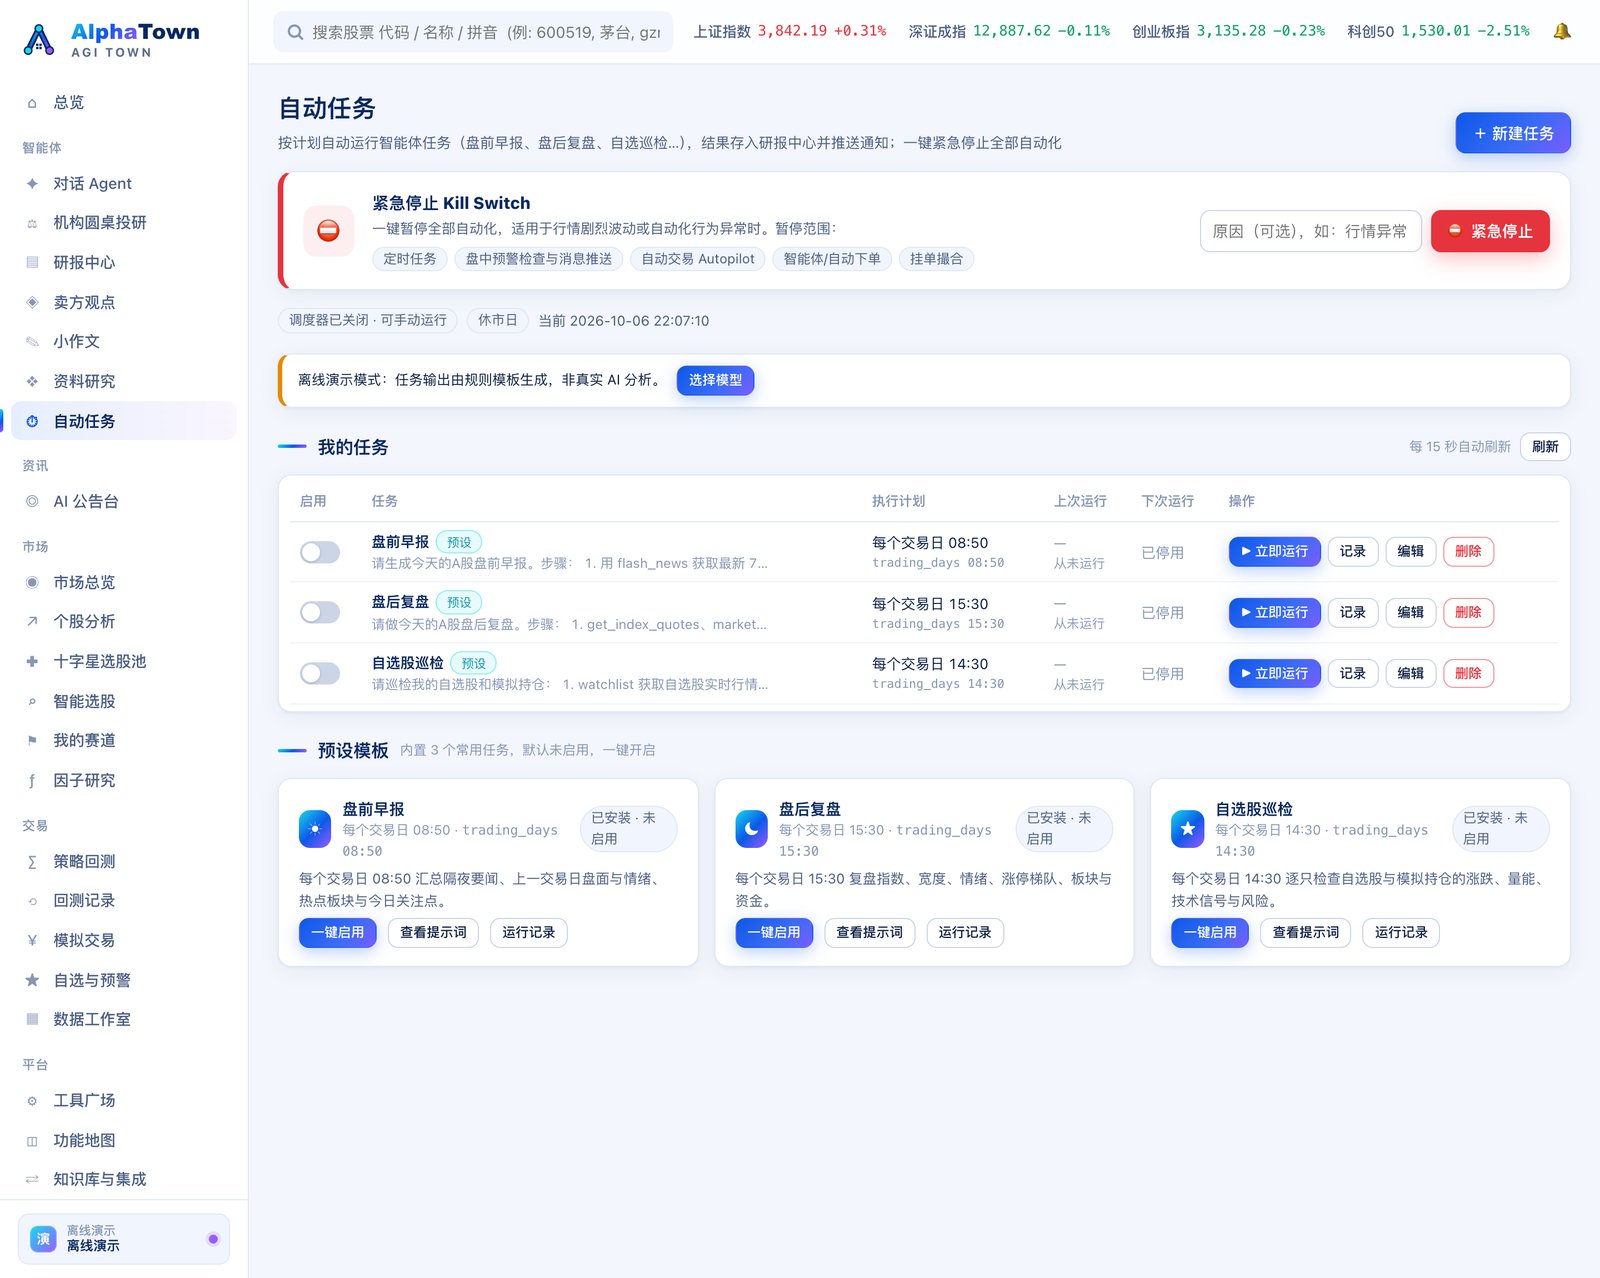Enable the 自选股巡检 task toggle
This screenshot has height=1278, width=1600.
320,673
